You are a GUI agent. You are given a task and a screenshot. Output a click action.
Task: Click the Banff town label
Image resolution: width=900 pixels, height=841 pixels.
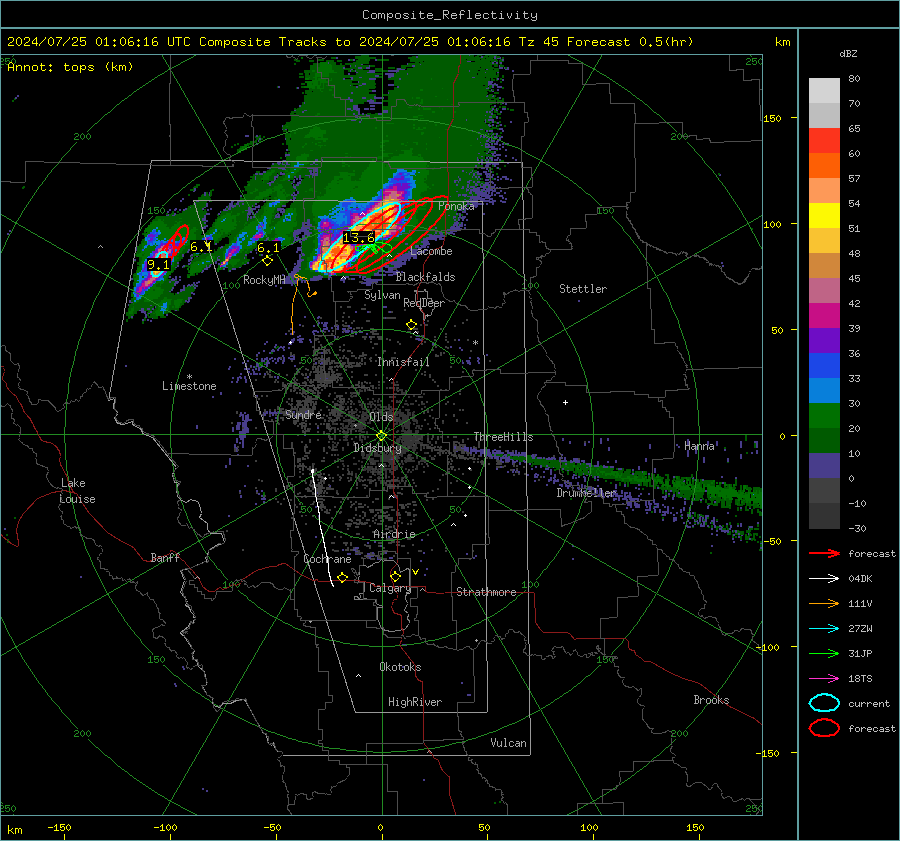pos(165,558)
